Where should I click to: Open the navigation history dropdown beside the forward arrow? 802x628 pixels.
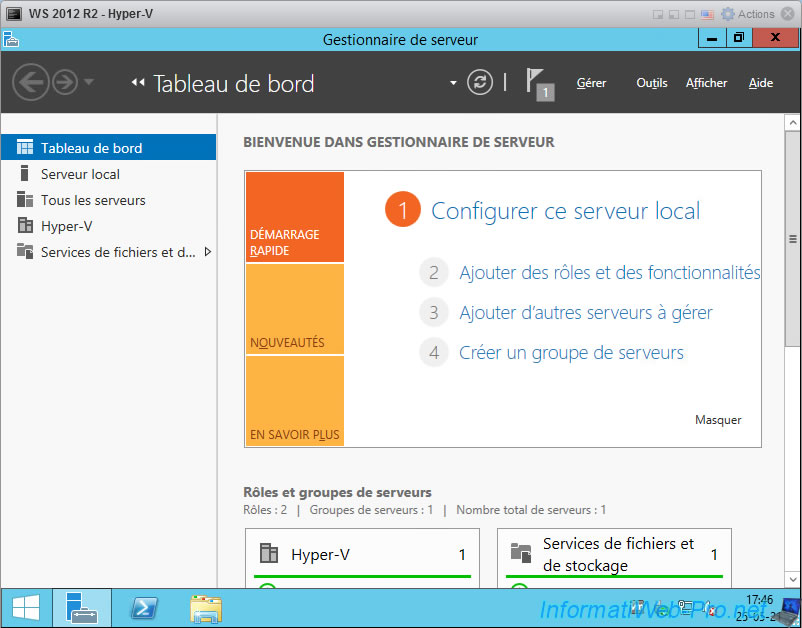click(88, 81)
